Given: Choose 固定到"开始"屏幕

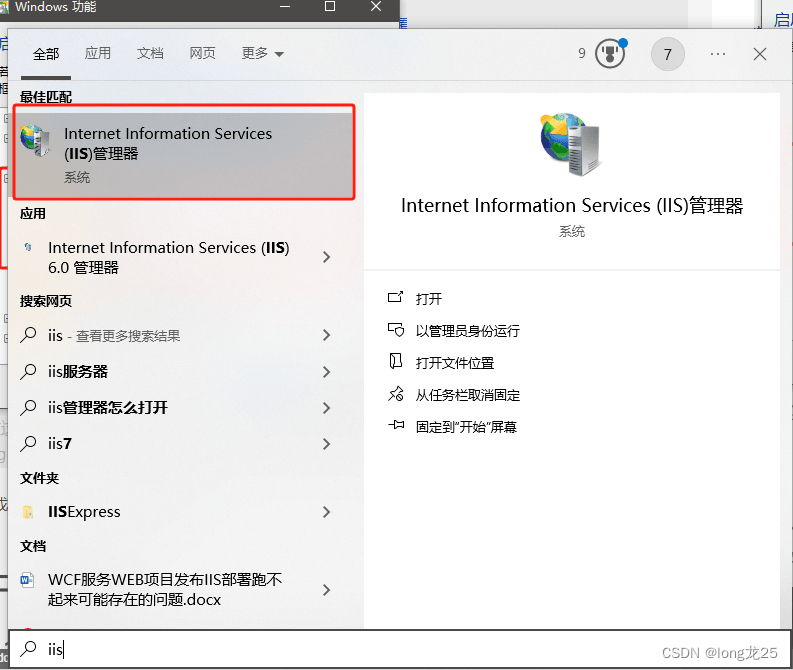Looking at the screenshot, I should 466,427.
